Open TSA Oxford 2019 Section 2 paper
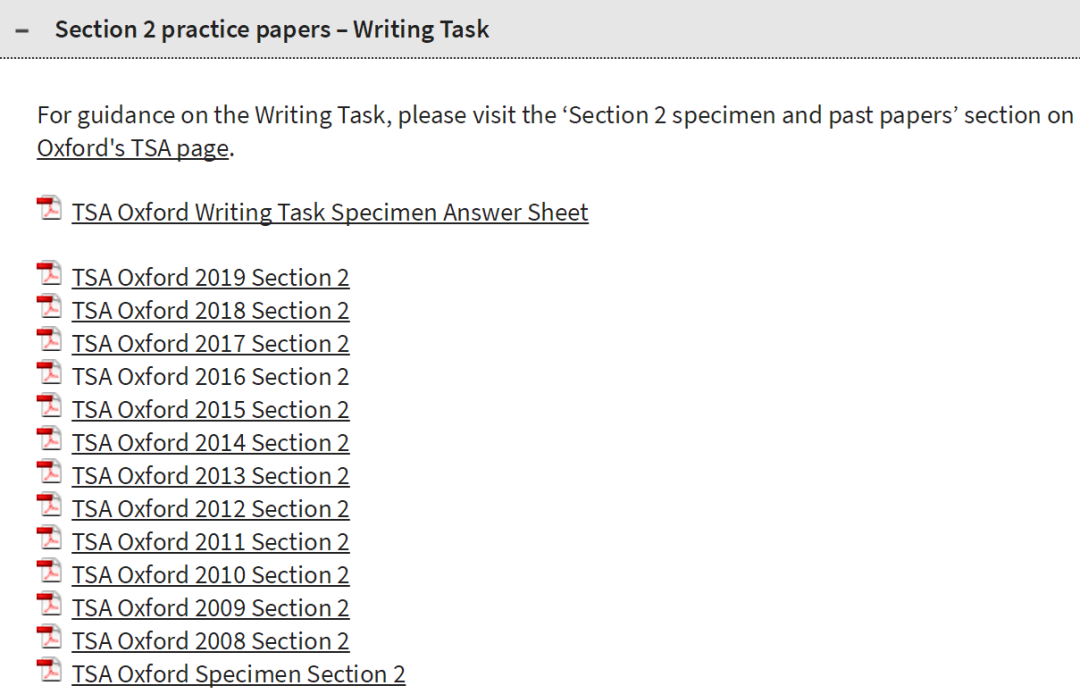 [x=210, y=277]
